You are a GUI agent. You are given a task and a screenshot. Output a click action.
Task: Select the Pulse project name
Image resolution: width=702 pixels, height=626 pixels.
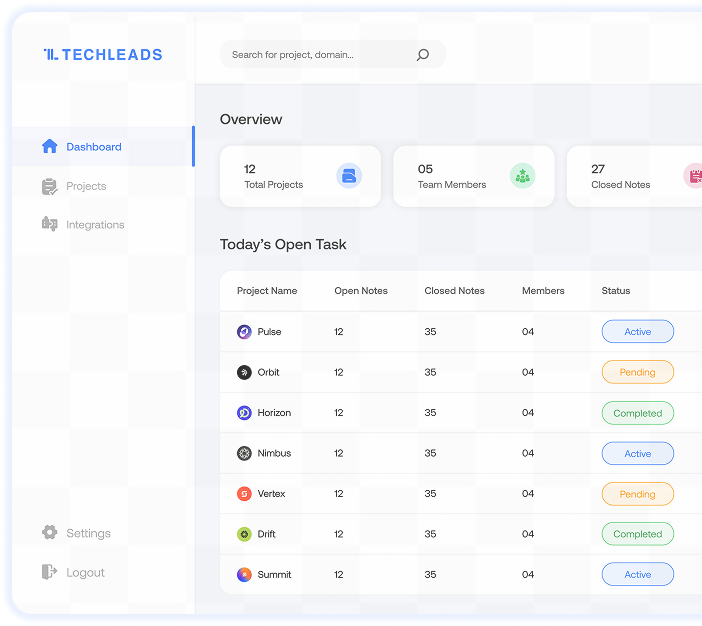269,332
